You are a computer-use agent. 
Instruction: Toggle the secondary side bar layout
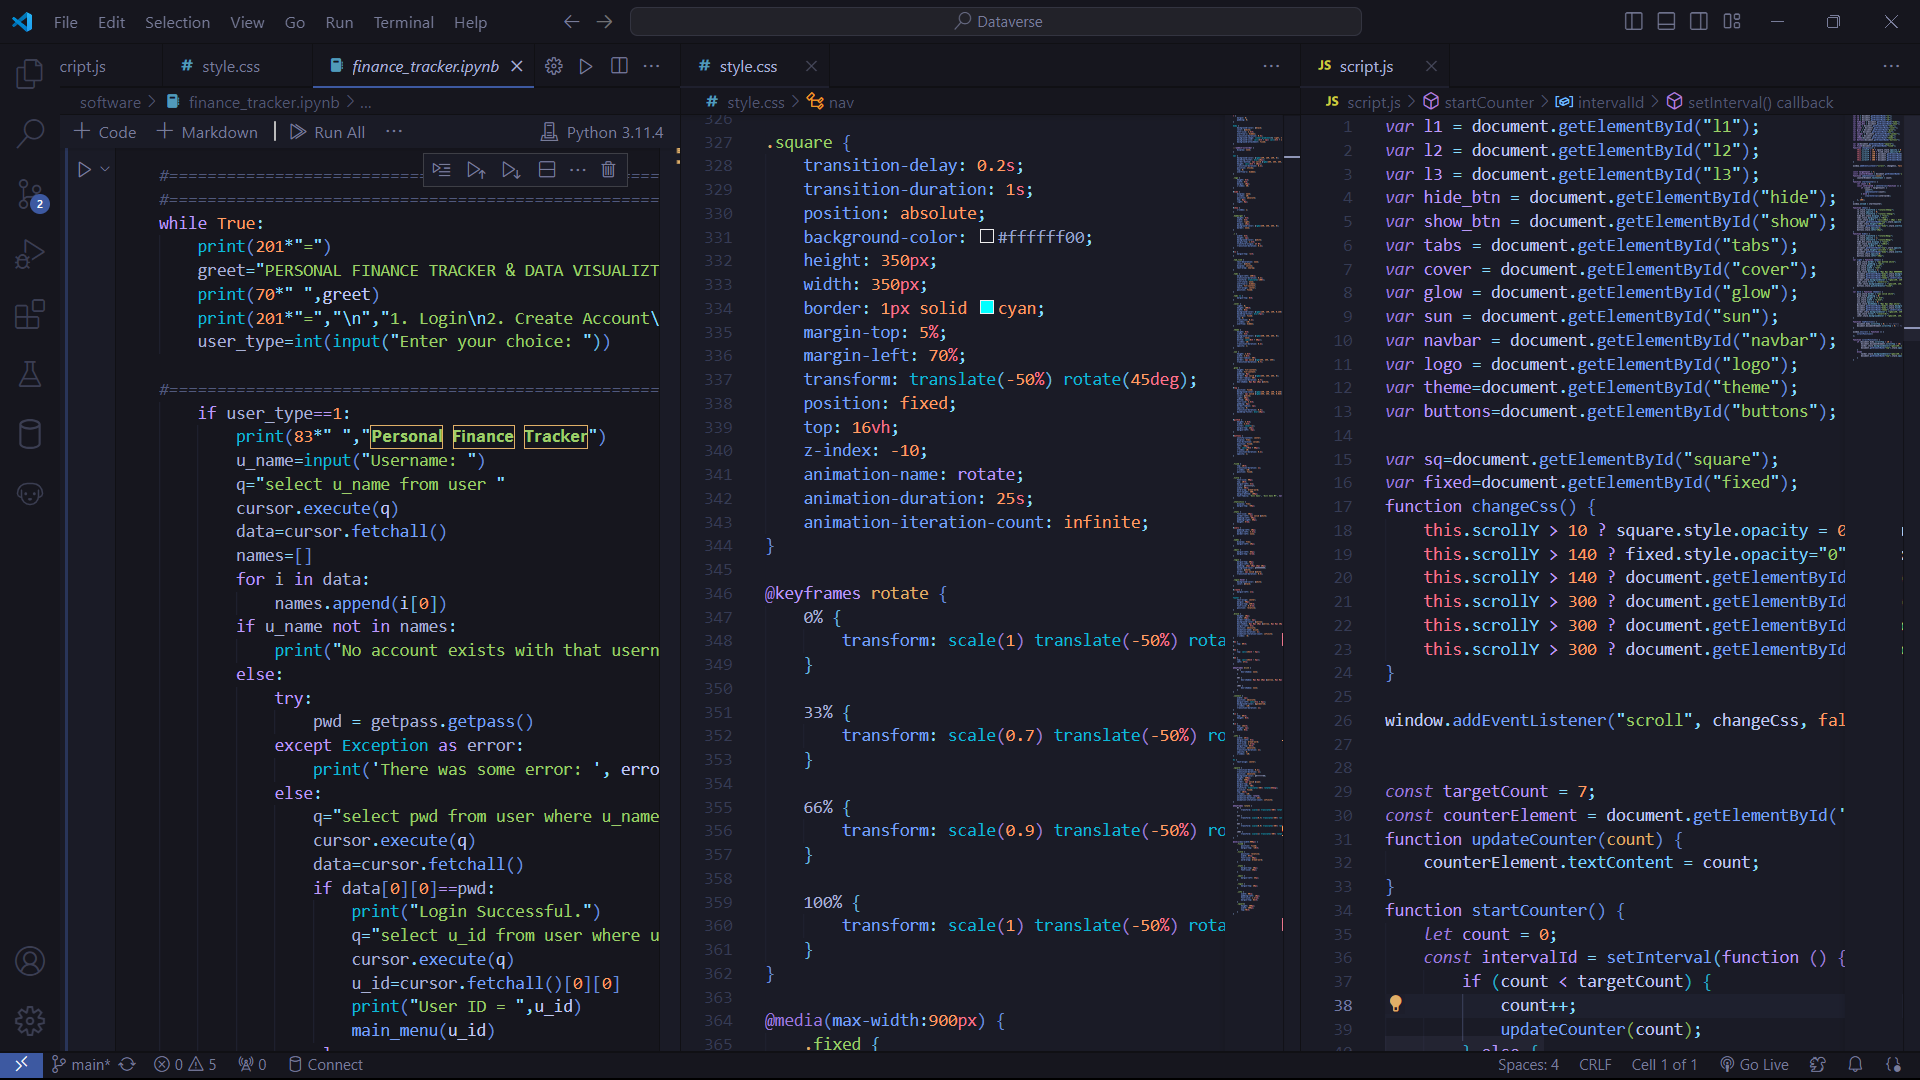1699,21
